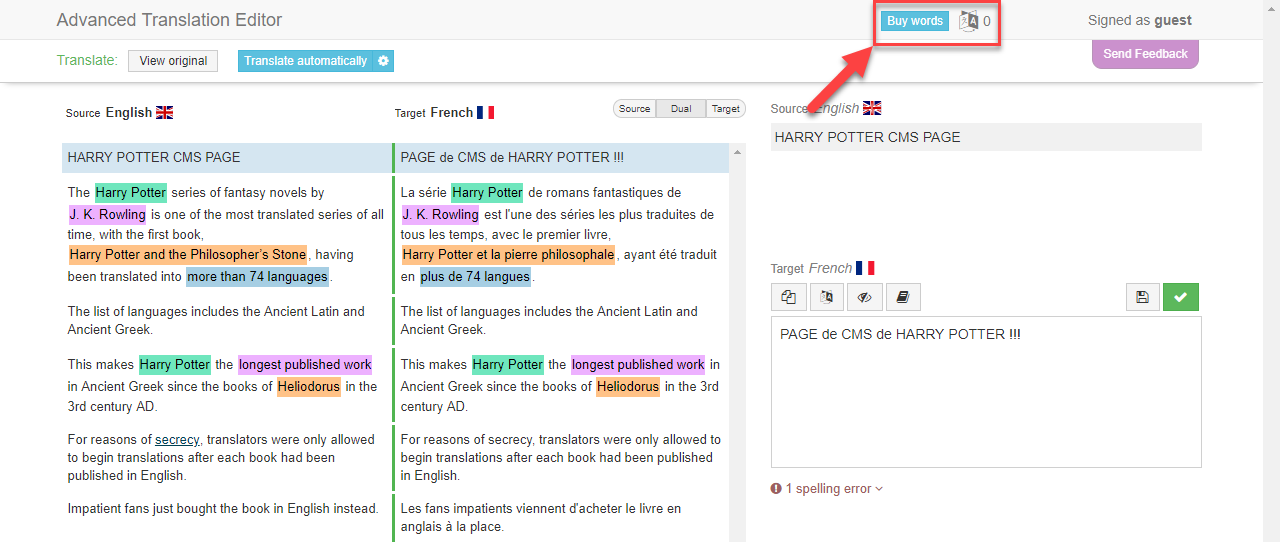This screenshot has height=542, width=1280.
Task: Click the Buy words button
Action: pos(915,21)
